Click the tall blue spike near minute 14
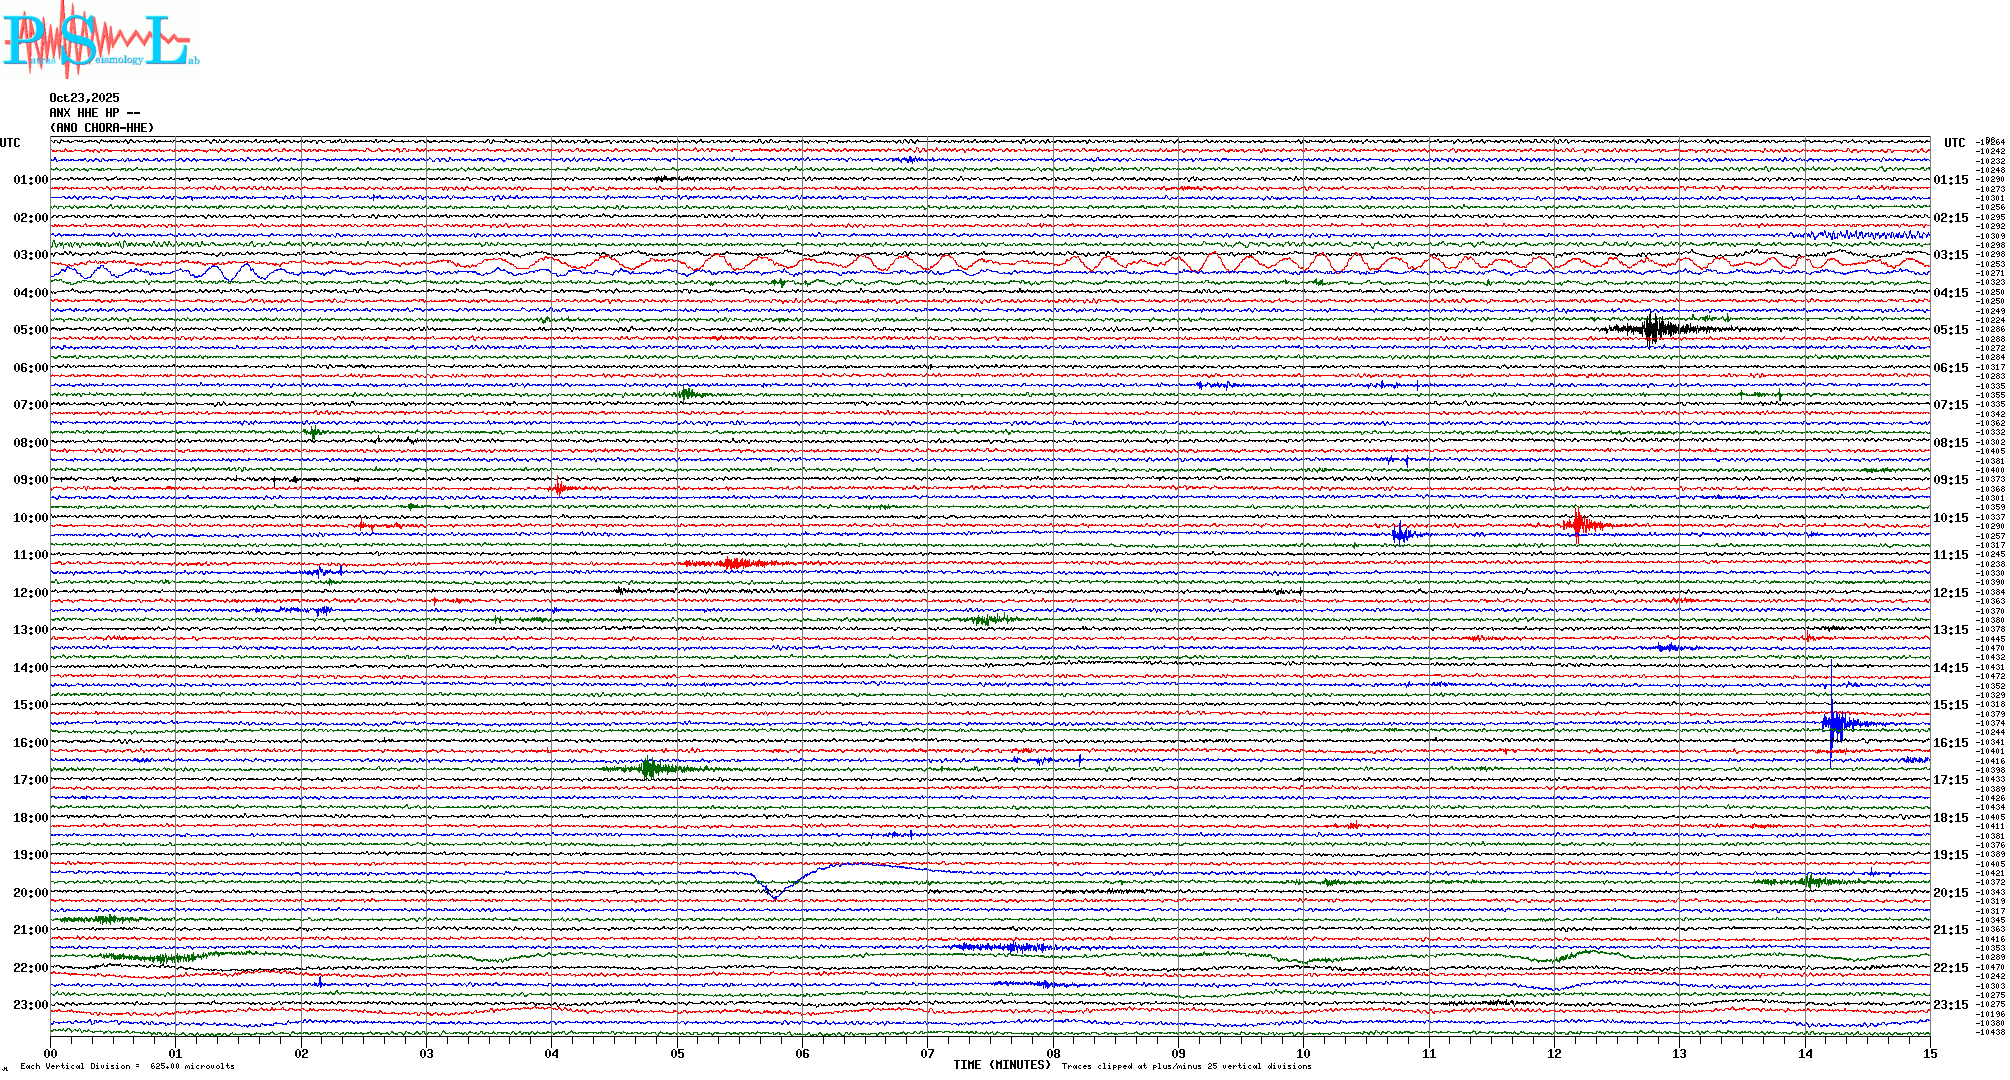This screenshot has width=2010, height=1080. (1833, 722)
